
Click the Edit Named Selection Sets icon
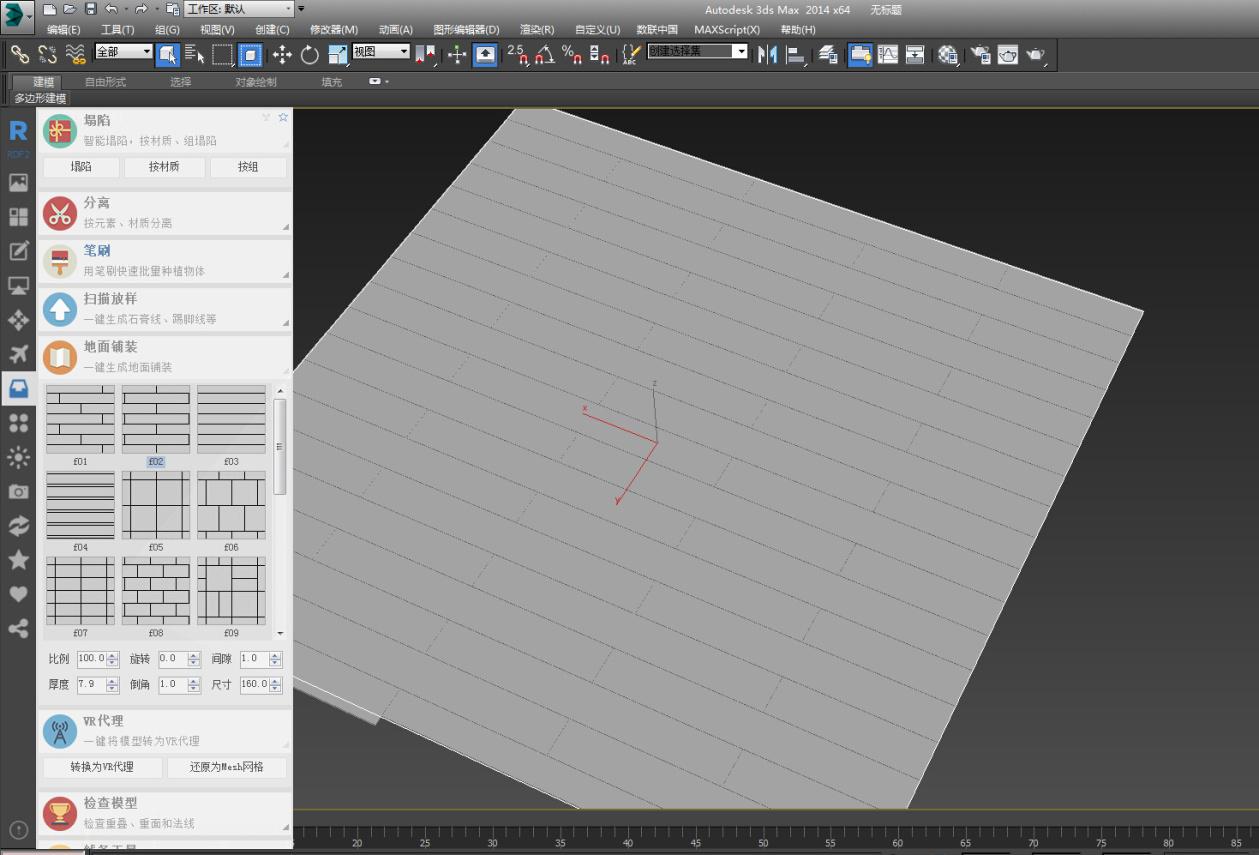click(630, 54)
